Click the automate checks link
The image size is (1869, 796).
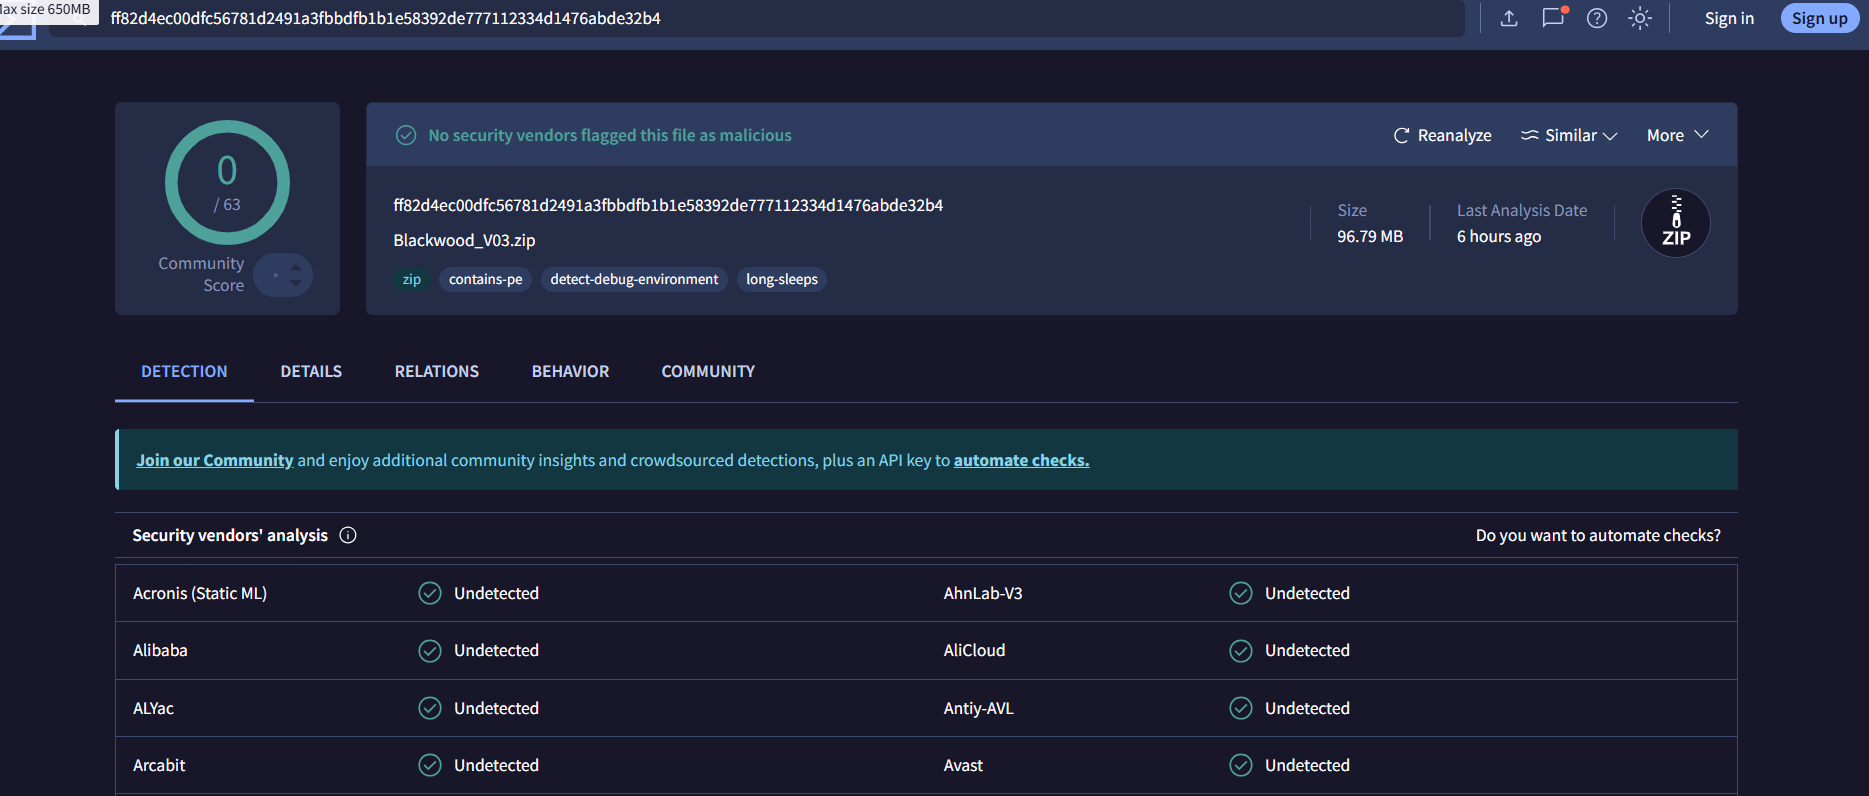tap(1021, 460)
